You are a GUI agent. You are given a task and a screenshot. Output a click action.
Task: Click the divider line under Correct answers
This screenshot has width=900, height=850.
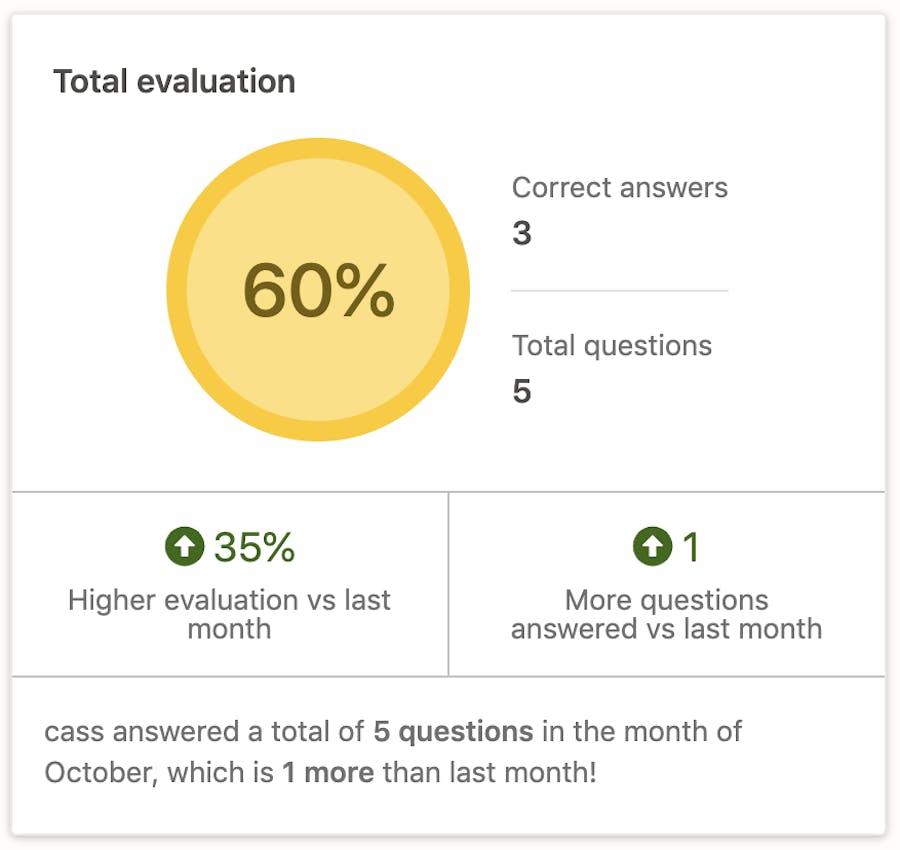(619, 291)
